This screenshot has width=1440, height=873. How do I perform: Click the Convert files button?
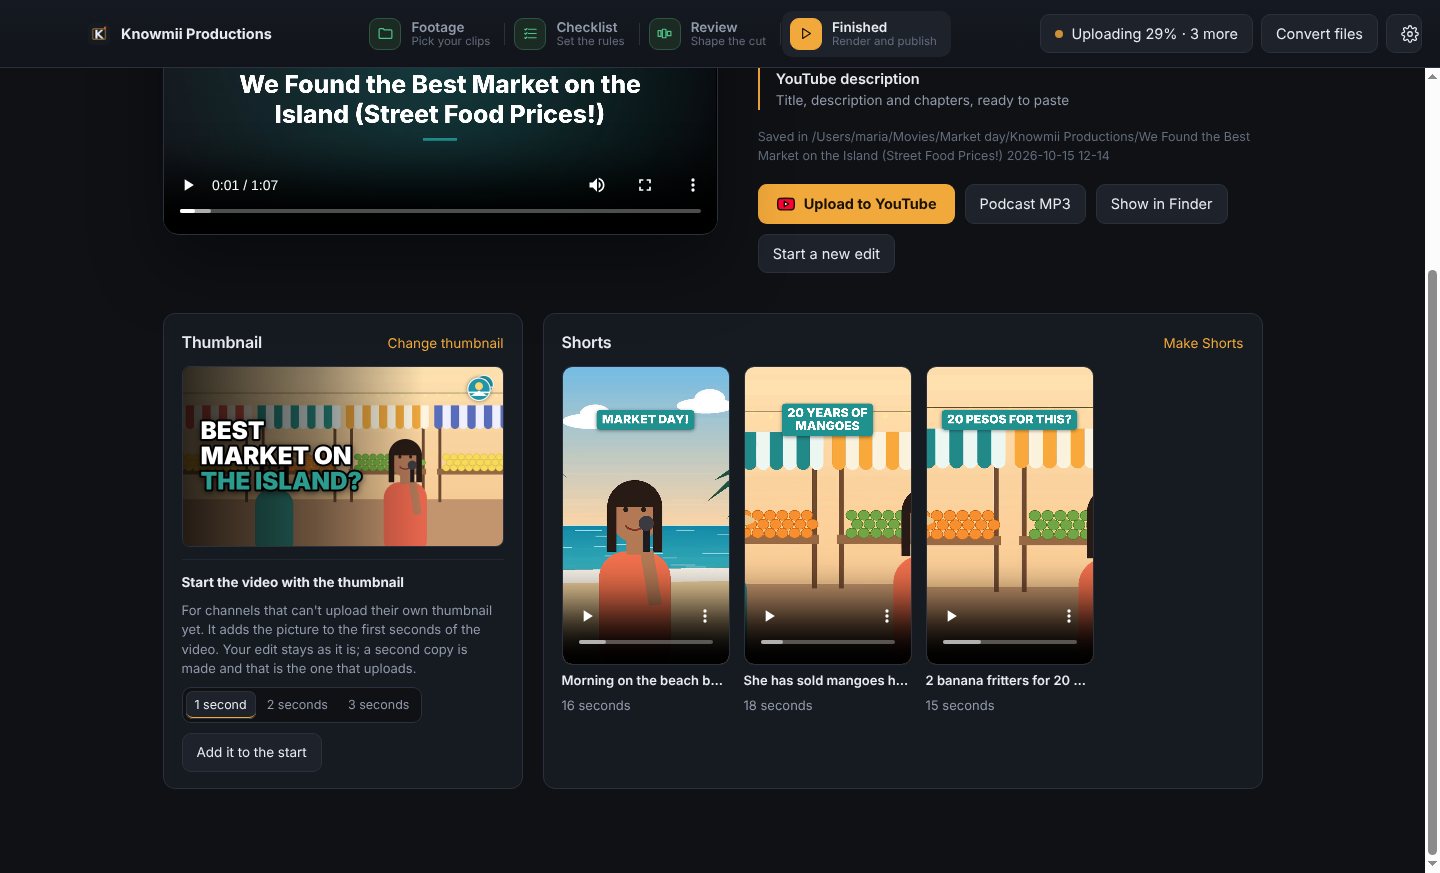[x=1319, y=34]
